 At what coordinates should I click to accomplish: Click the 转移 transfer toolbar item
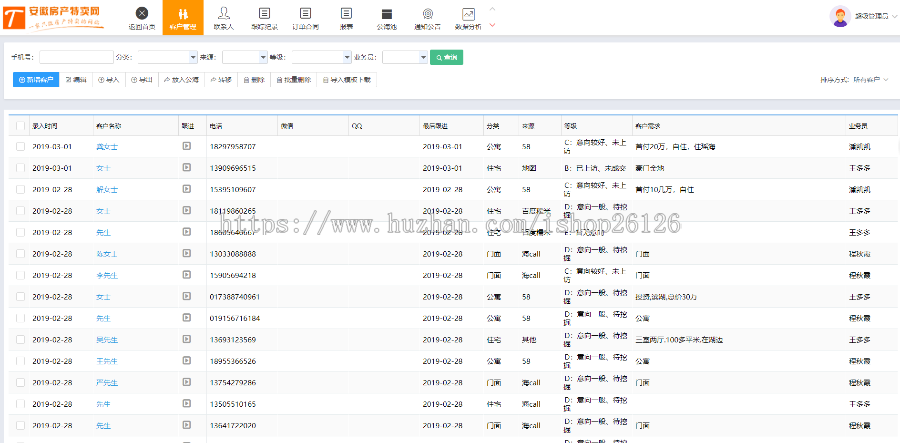tap(221, 80)
